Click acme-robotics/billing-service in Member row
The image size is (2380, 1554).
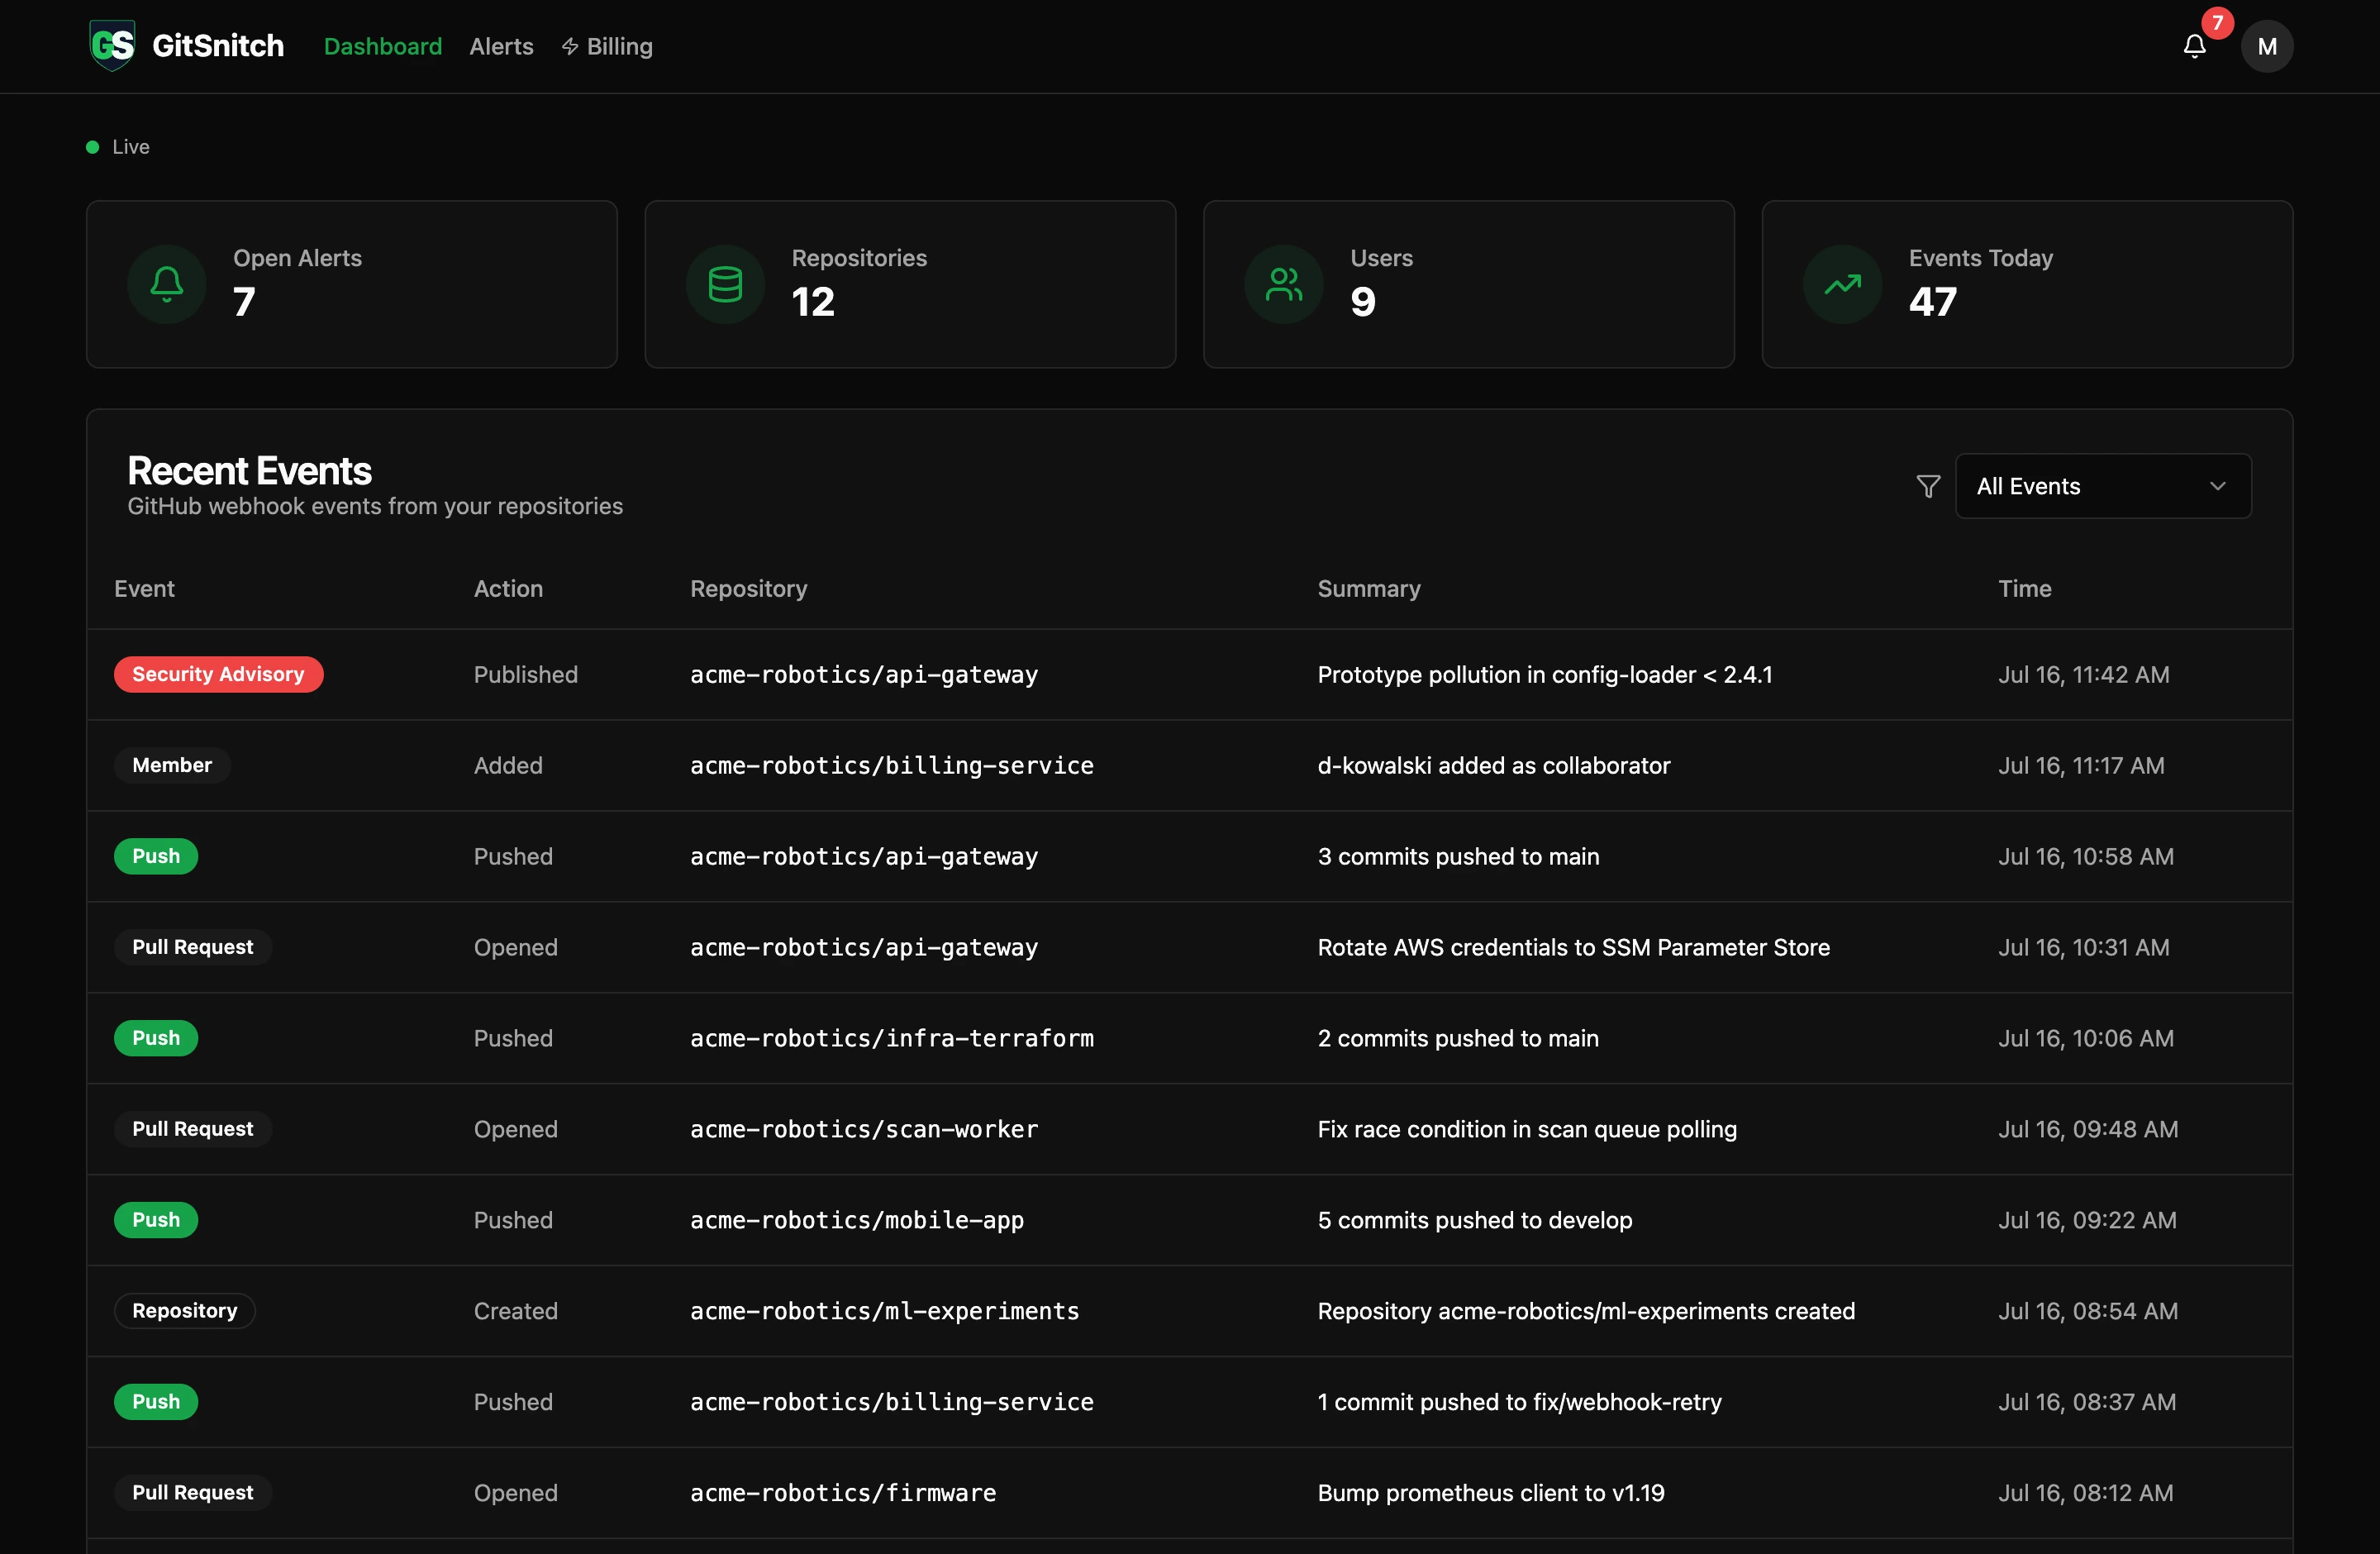(891, 765)
